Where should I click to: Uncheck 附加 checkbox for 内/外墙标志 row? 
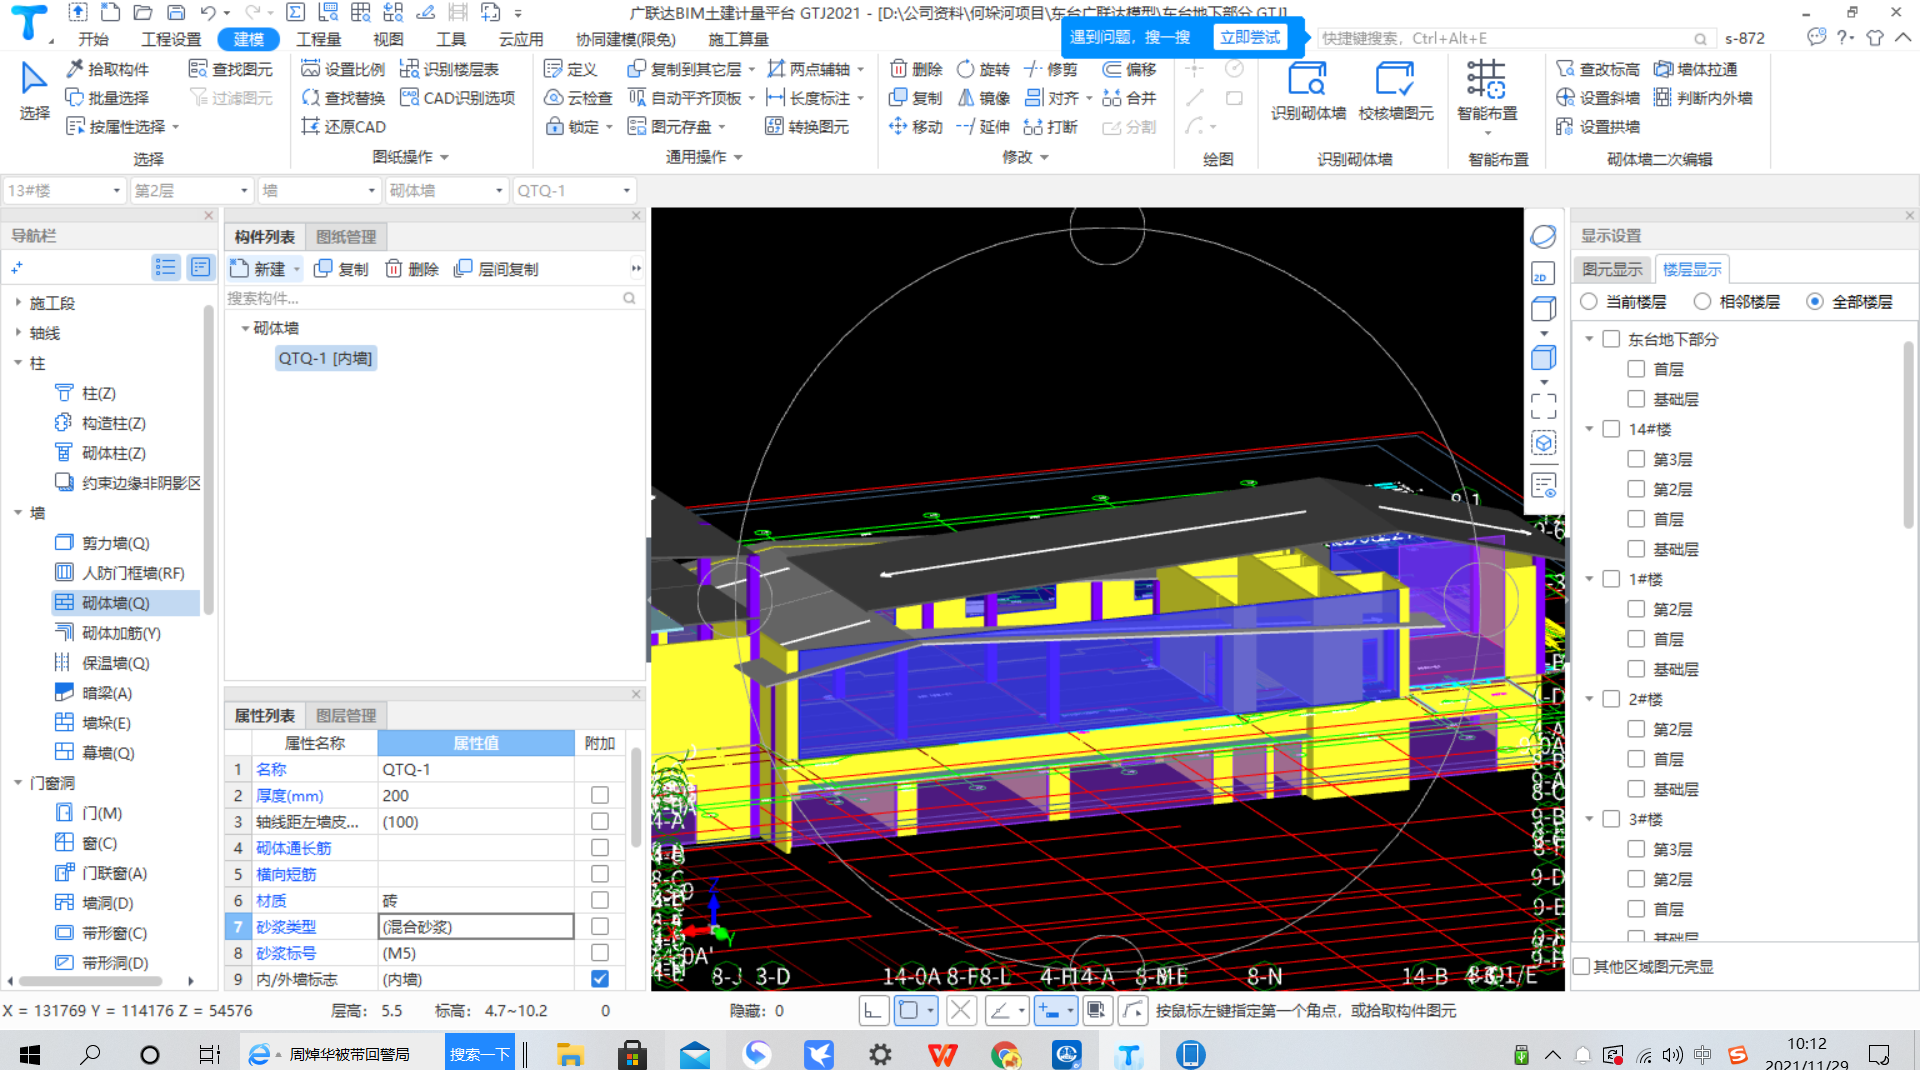600,979
